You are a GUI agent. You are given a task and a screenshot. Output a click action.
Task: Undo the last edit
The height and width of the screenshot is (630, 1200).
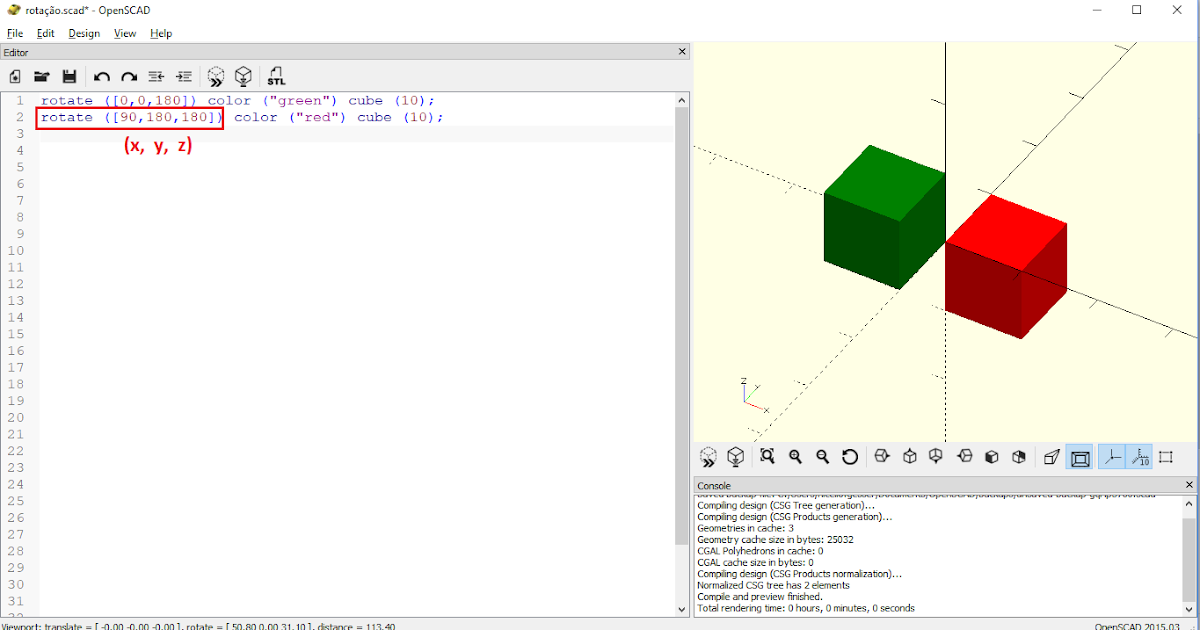click(x=102, y=76)
